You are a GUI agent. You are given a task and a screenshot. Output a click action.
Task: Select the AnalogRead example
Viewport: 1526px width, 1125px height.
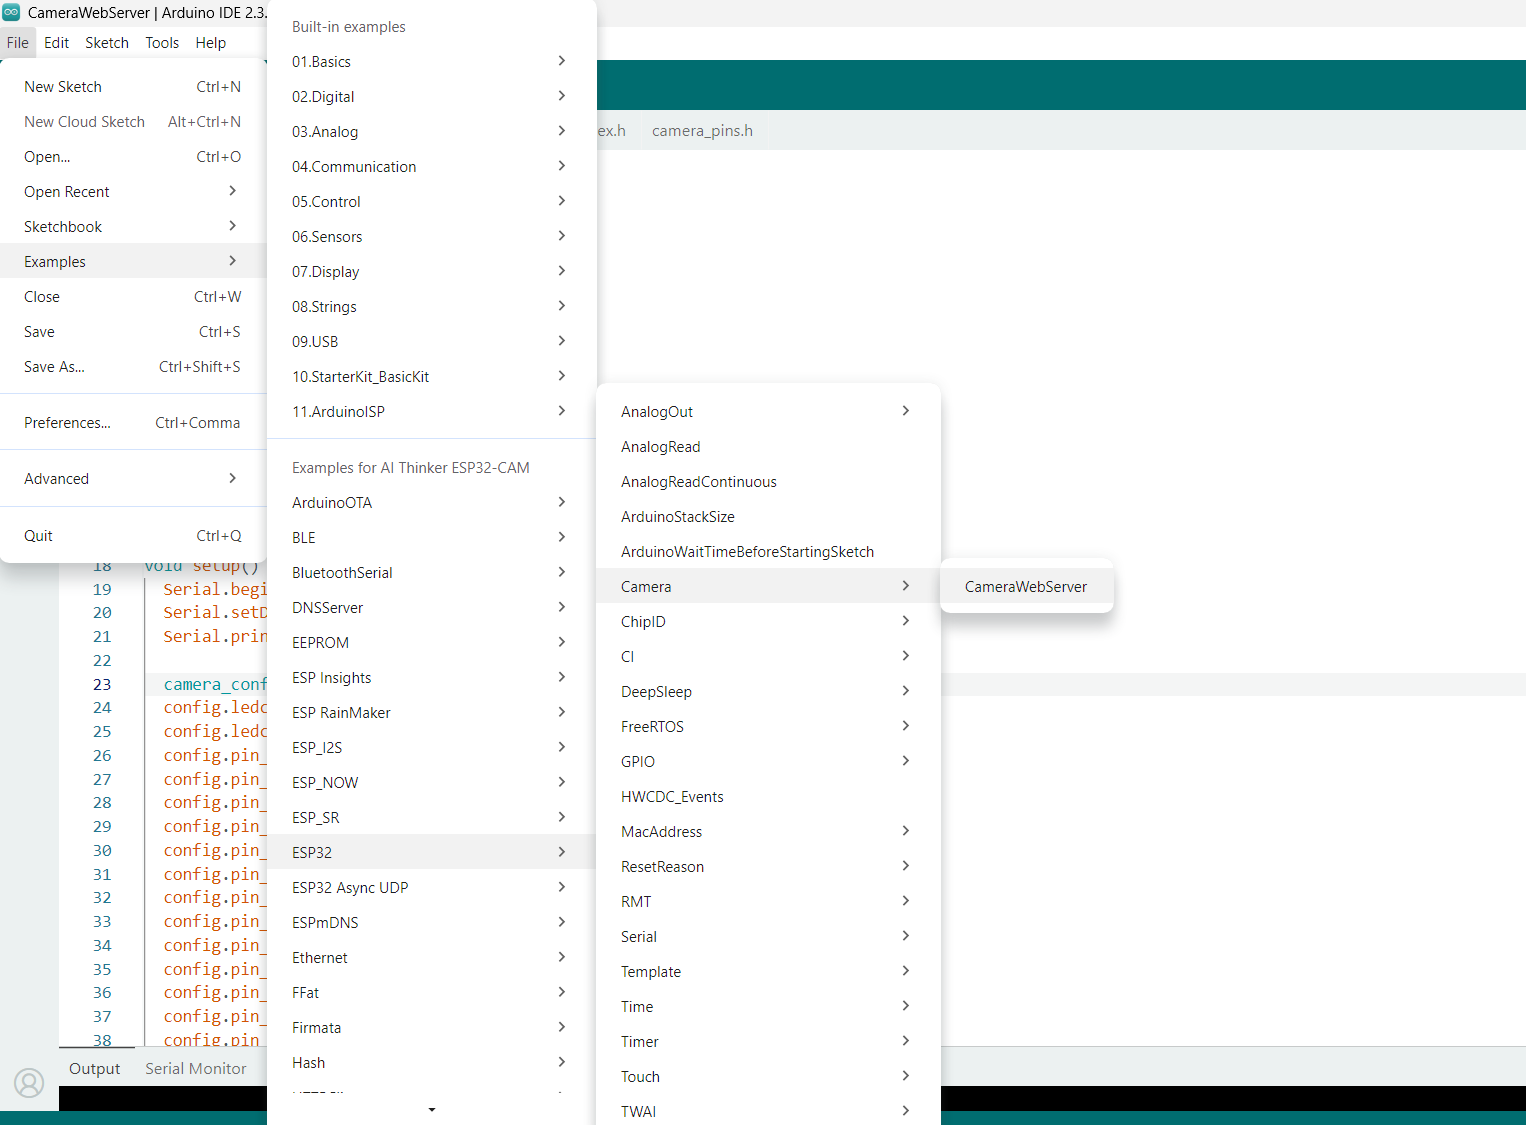[x=660, y=446]
